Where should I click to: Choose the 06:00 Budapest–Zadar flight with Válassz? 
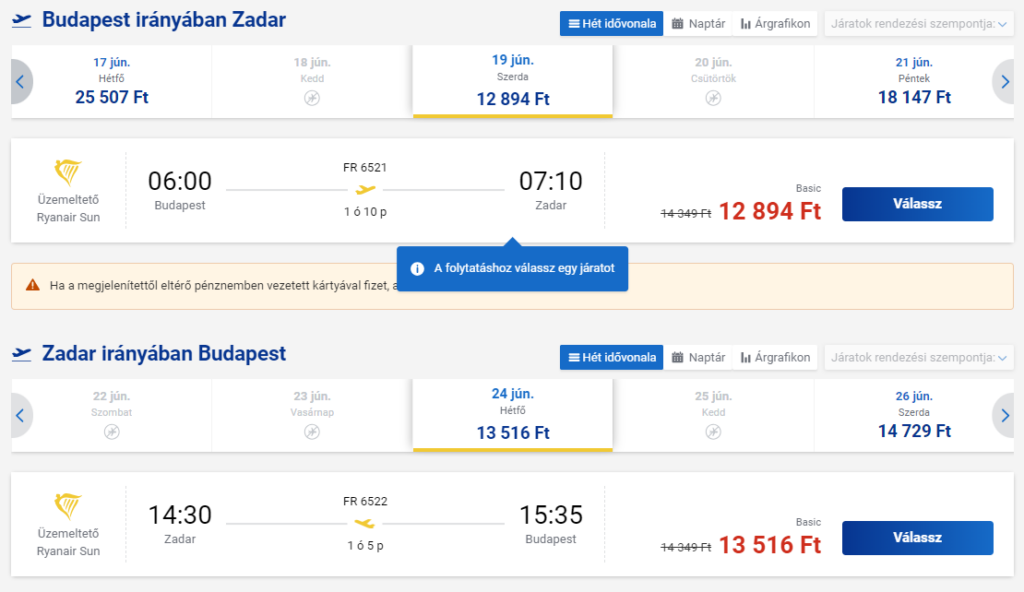point(918,204)
